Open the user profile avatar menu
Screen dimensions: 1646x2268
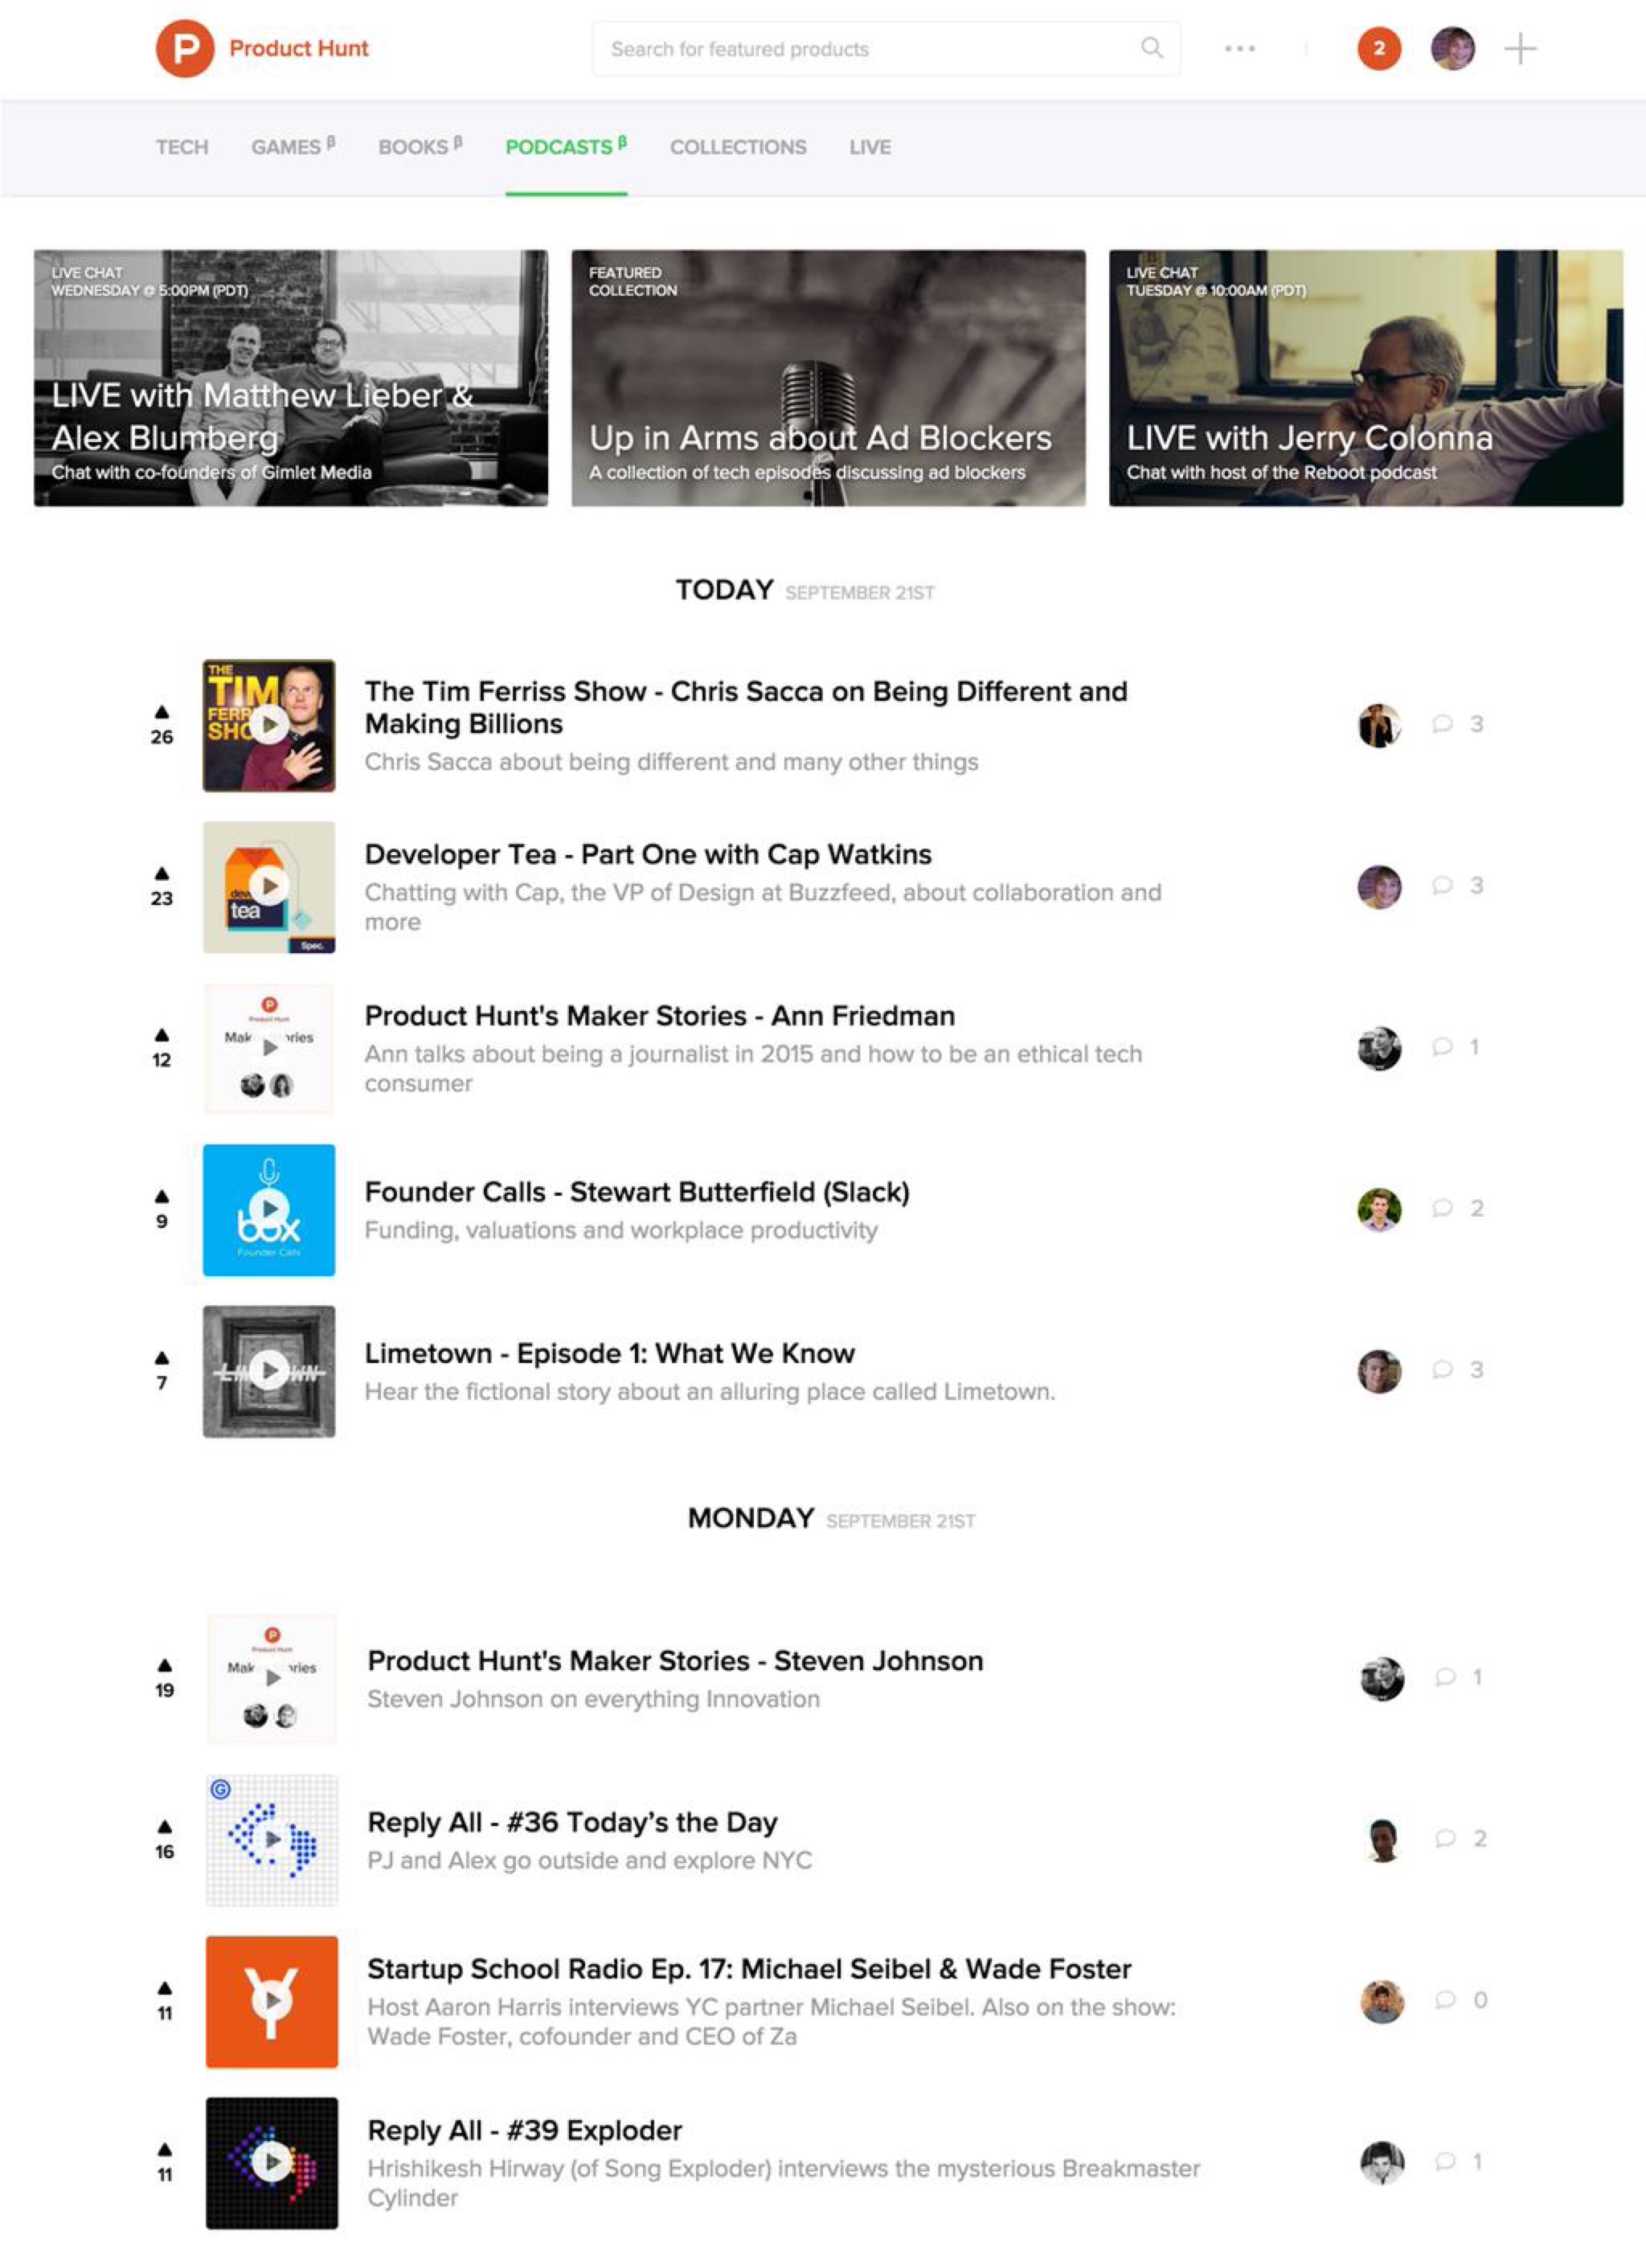tap(1452, 48)
